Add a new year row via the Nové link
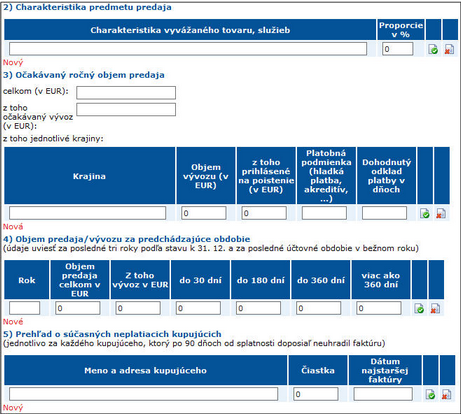The width and height of the screenshot is (461, 414). click(x=13, y=322)
